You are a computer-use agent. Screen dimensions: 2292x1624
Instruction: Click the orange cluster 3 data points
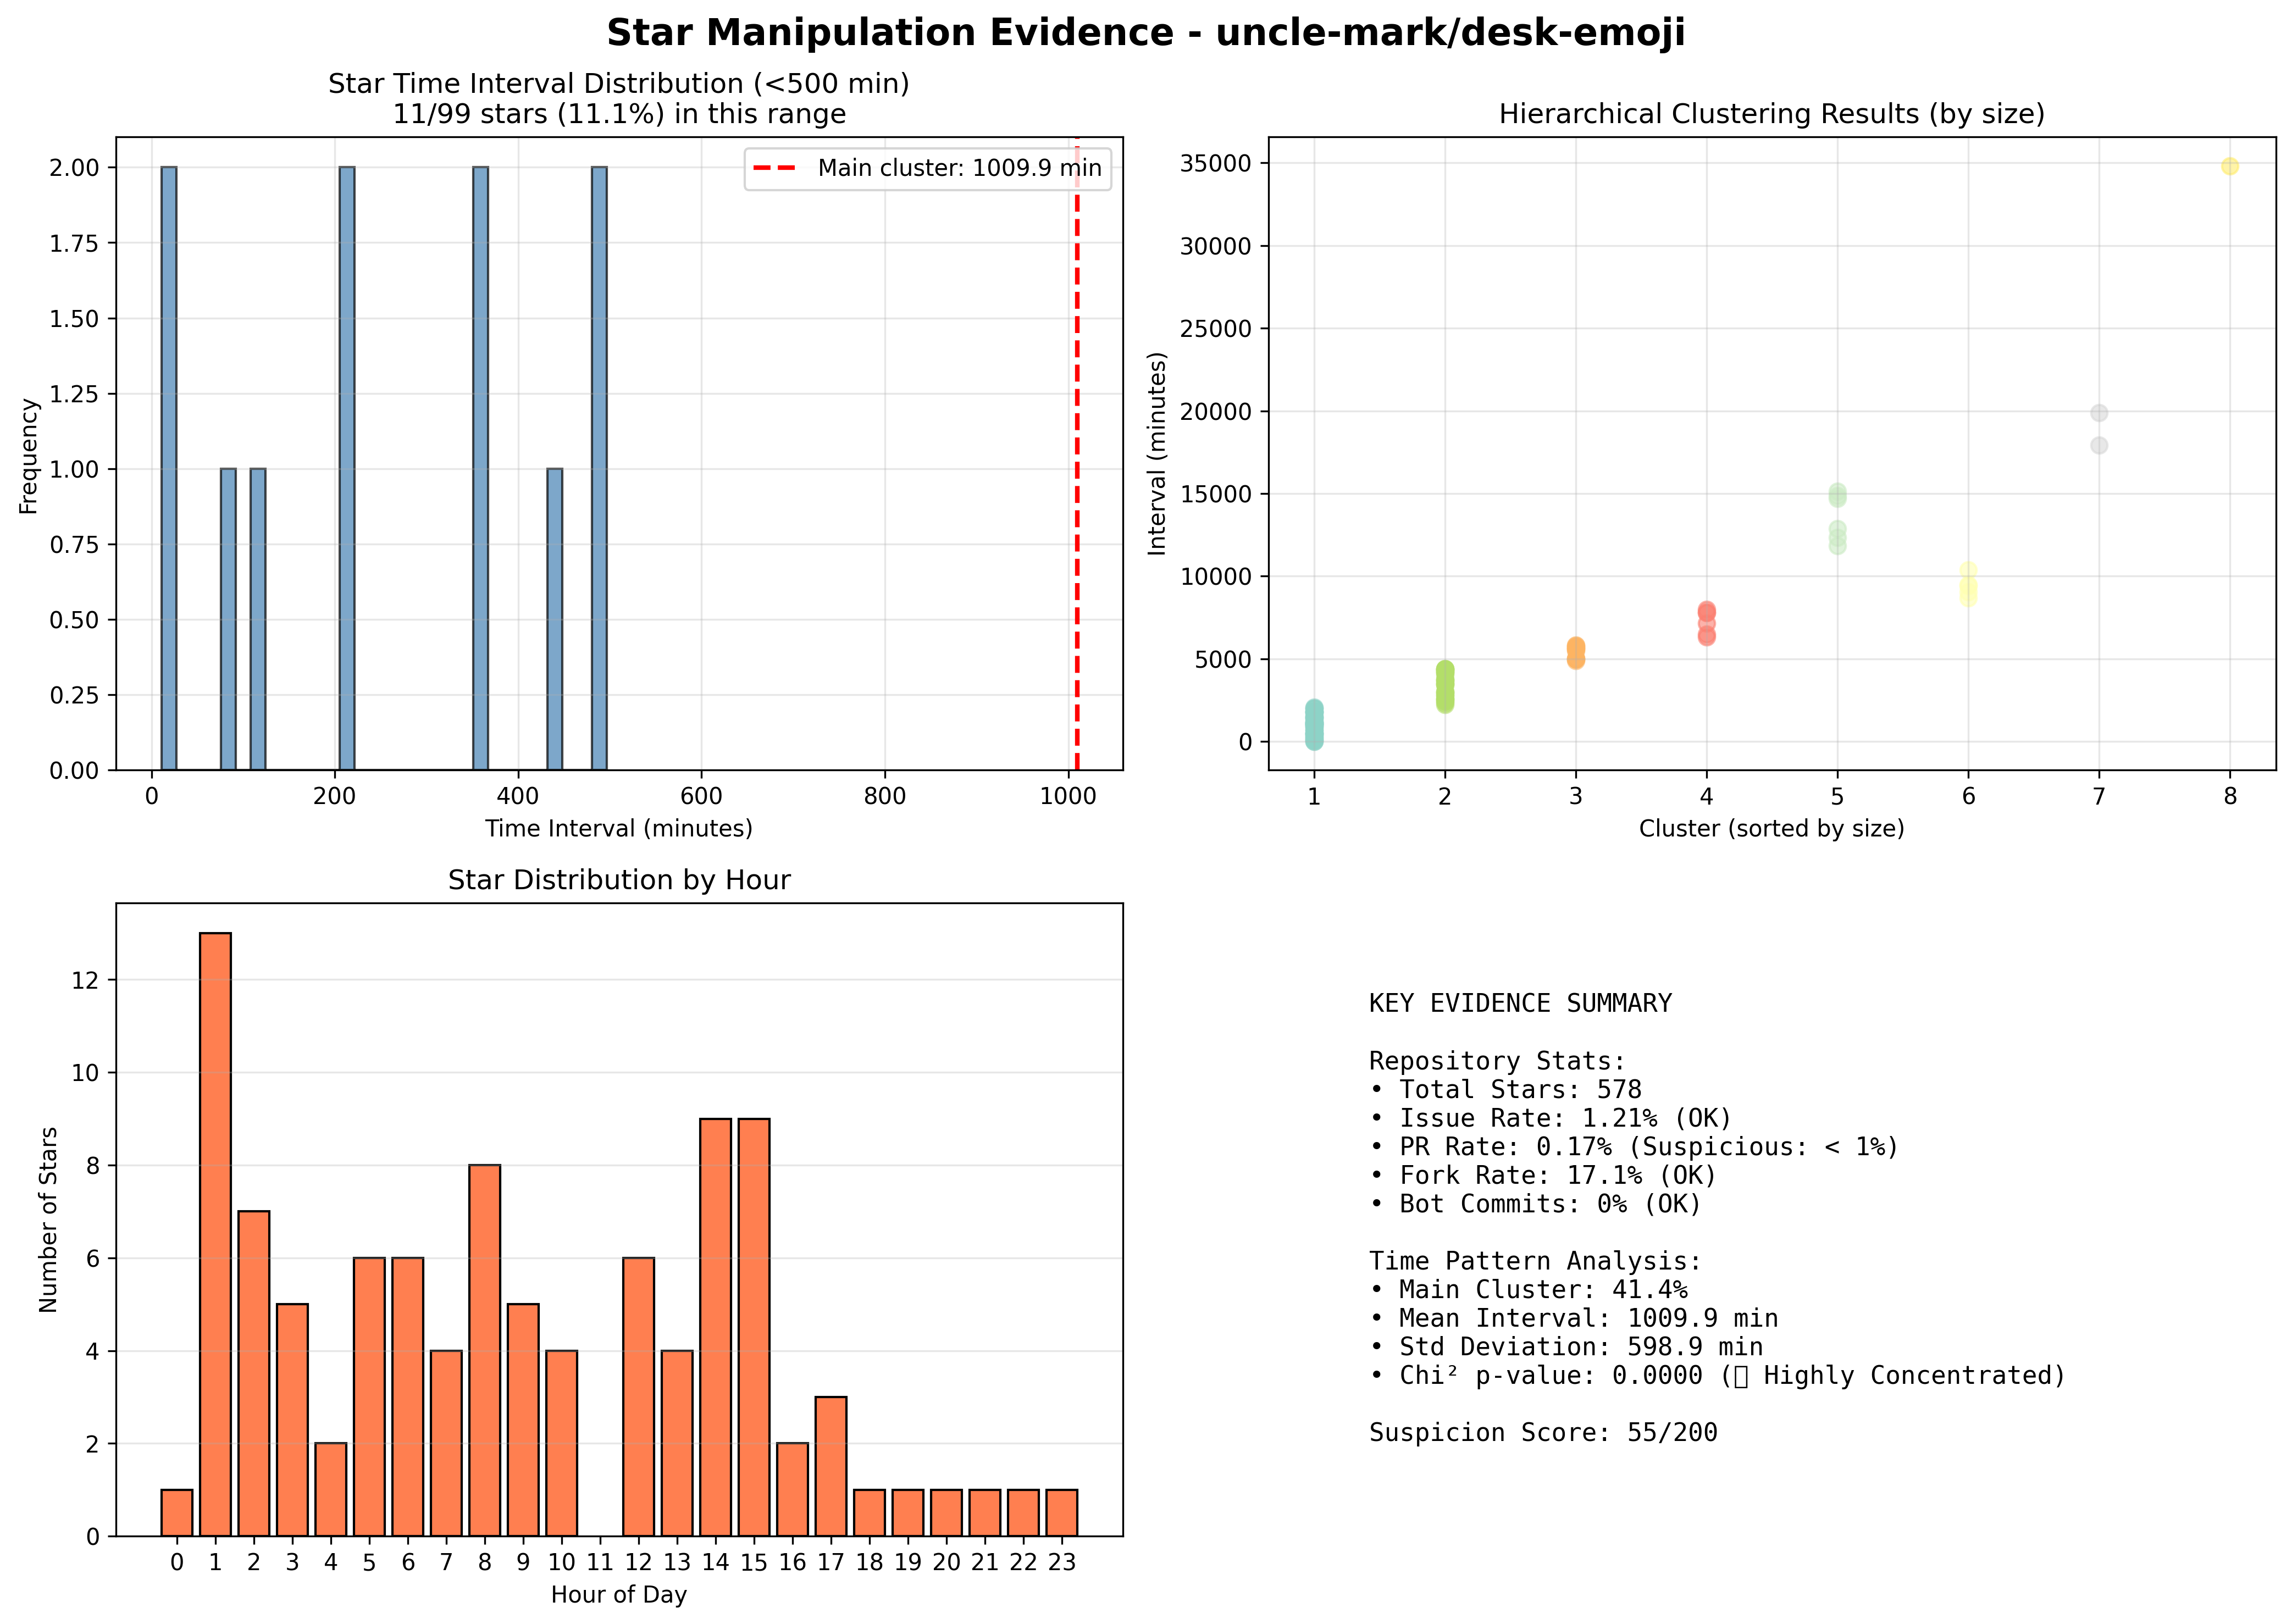coord(1576,653)
